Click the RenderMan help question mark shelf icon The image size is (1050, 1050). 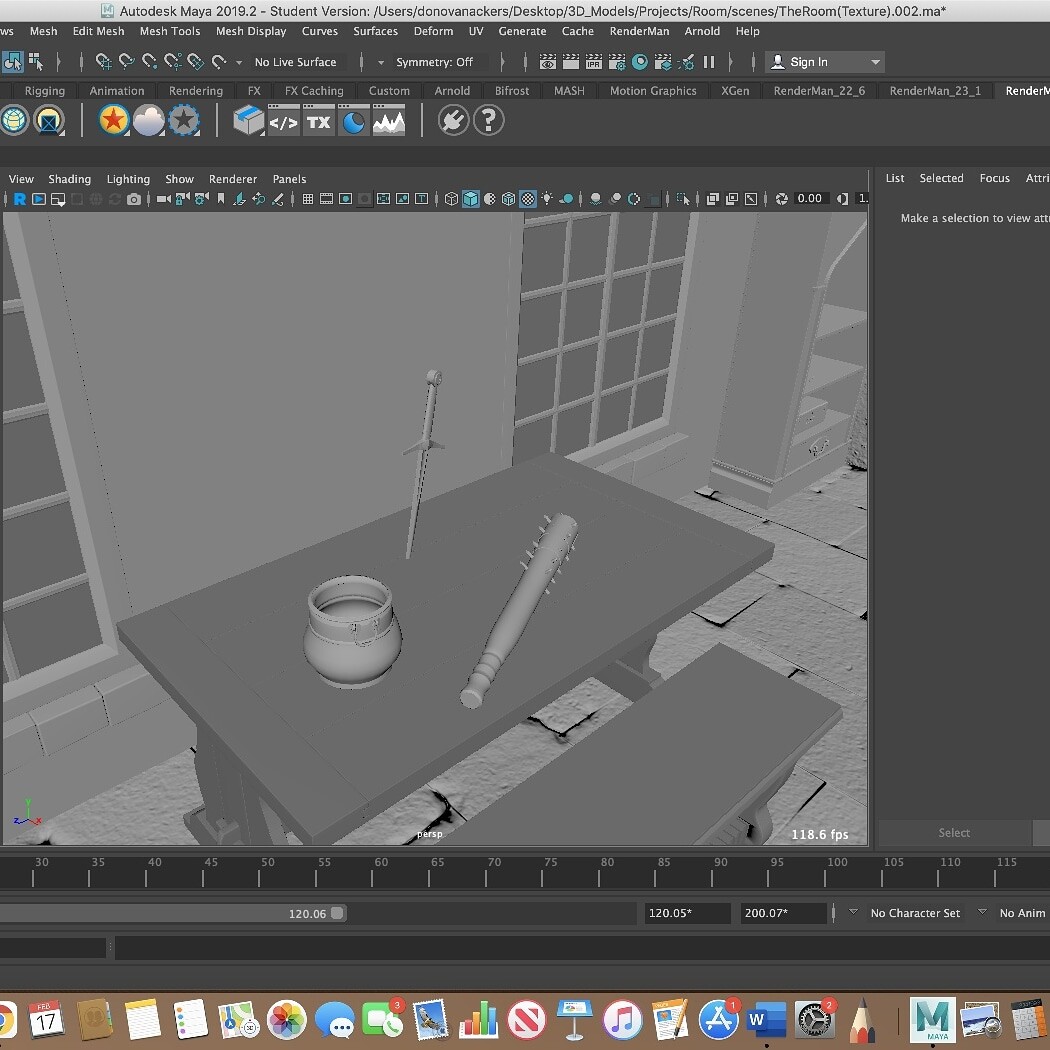pos(488,120)
